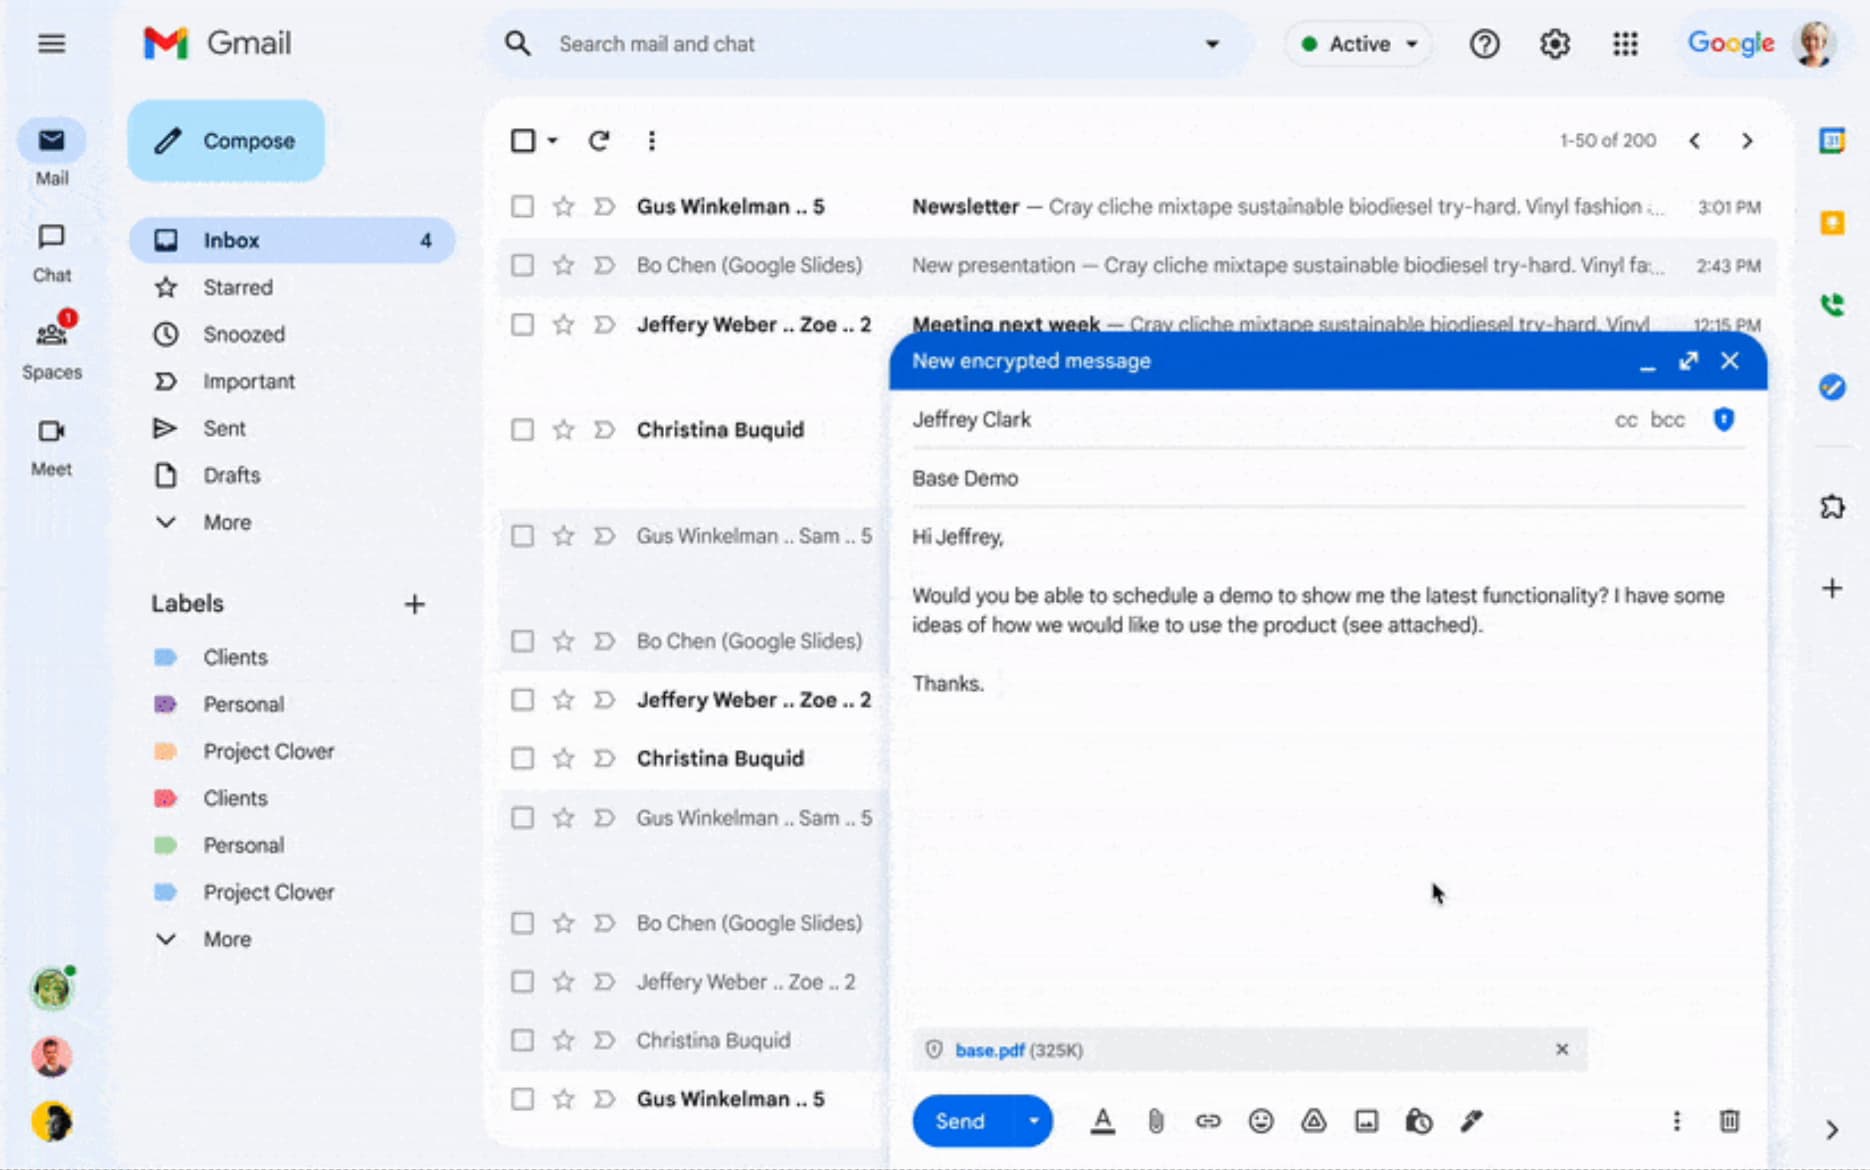The width and height of the screenshot is (1870, 1170).
Task: Star the Newsletter email from Gus Winkelman
Action: (563, 207)
